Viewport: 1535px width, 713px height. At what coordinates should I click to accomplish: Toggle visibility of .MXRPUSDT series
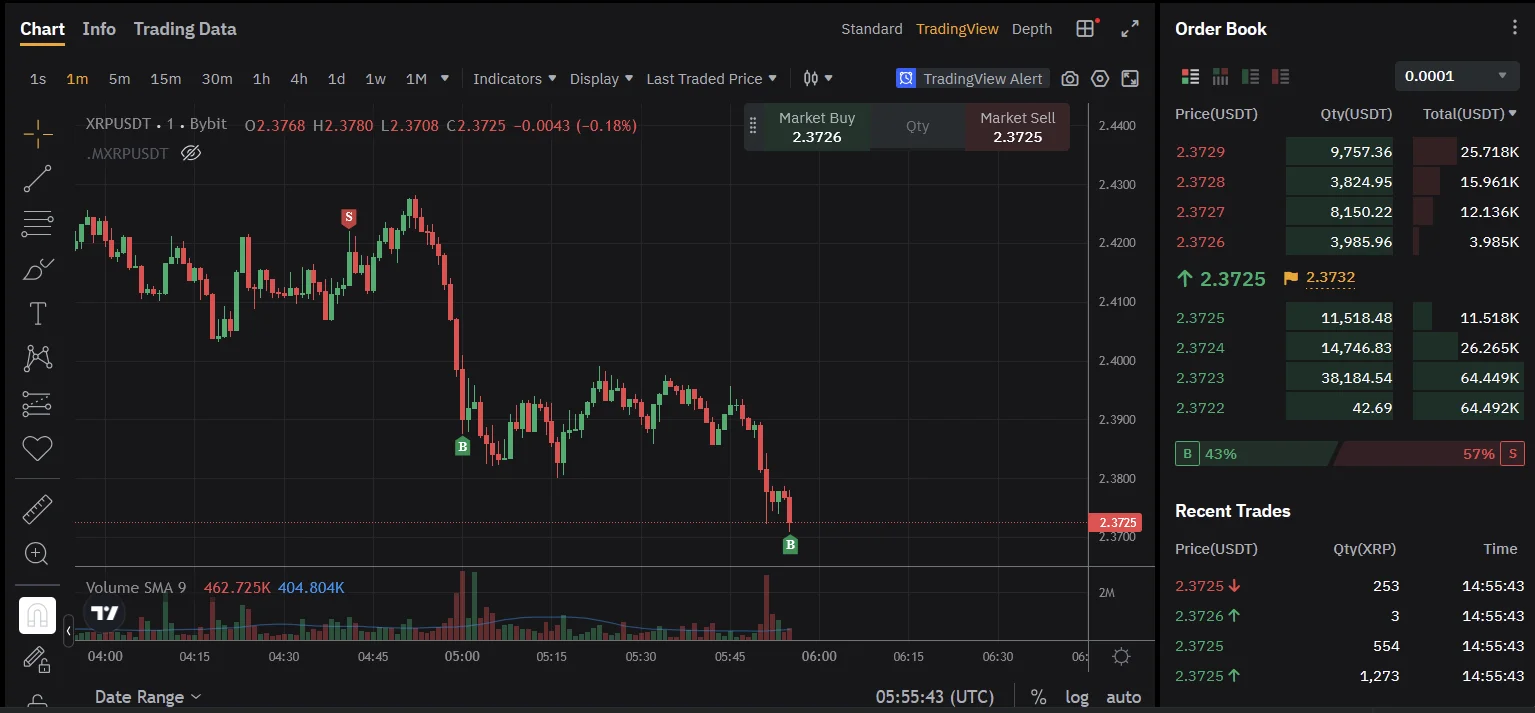coord(191,153)
